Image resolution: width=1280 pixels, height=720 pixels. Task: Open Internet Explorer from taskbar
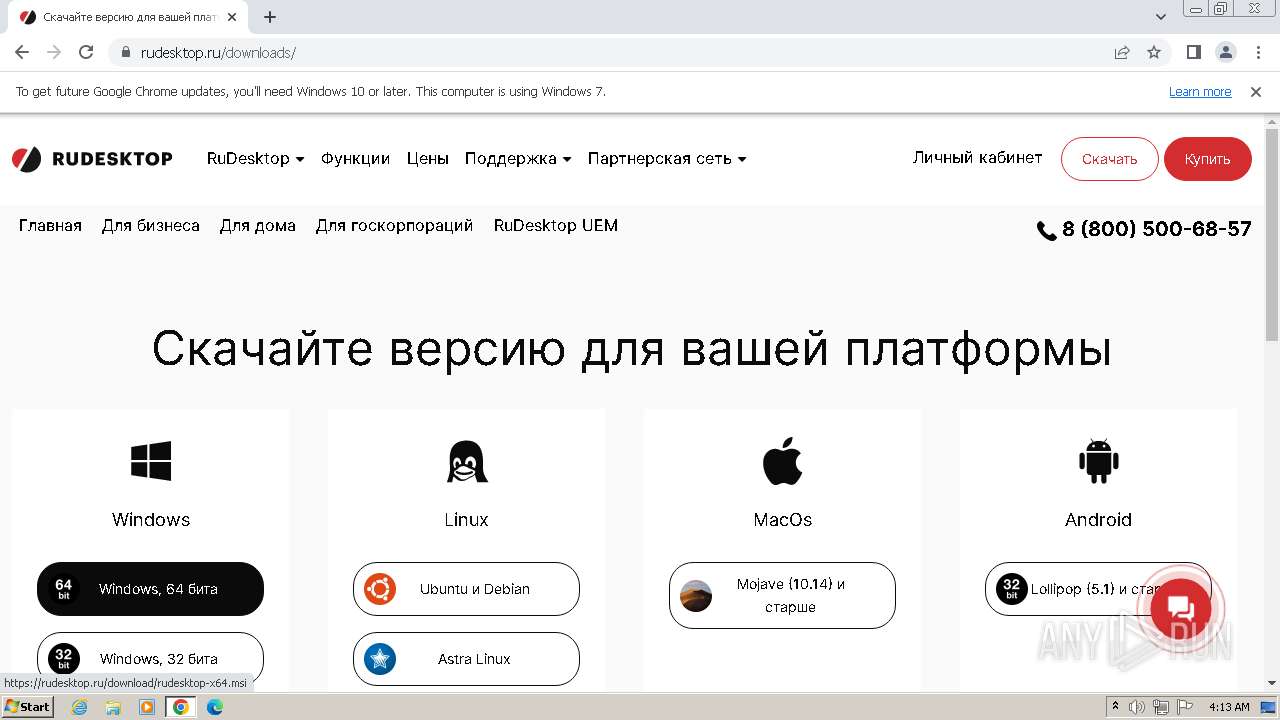(x=79, y=707)
